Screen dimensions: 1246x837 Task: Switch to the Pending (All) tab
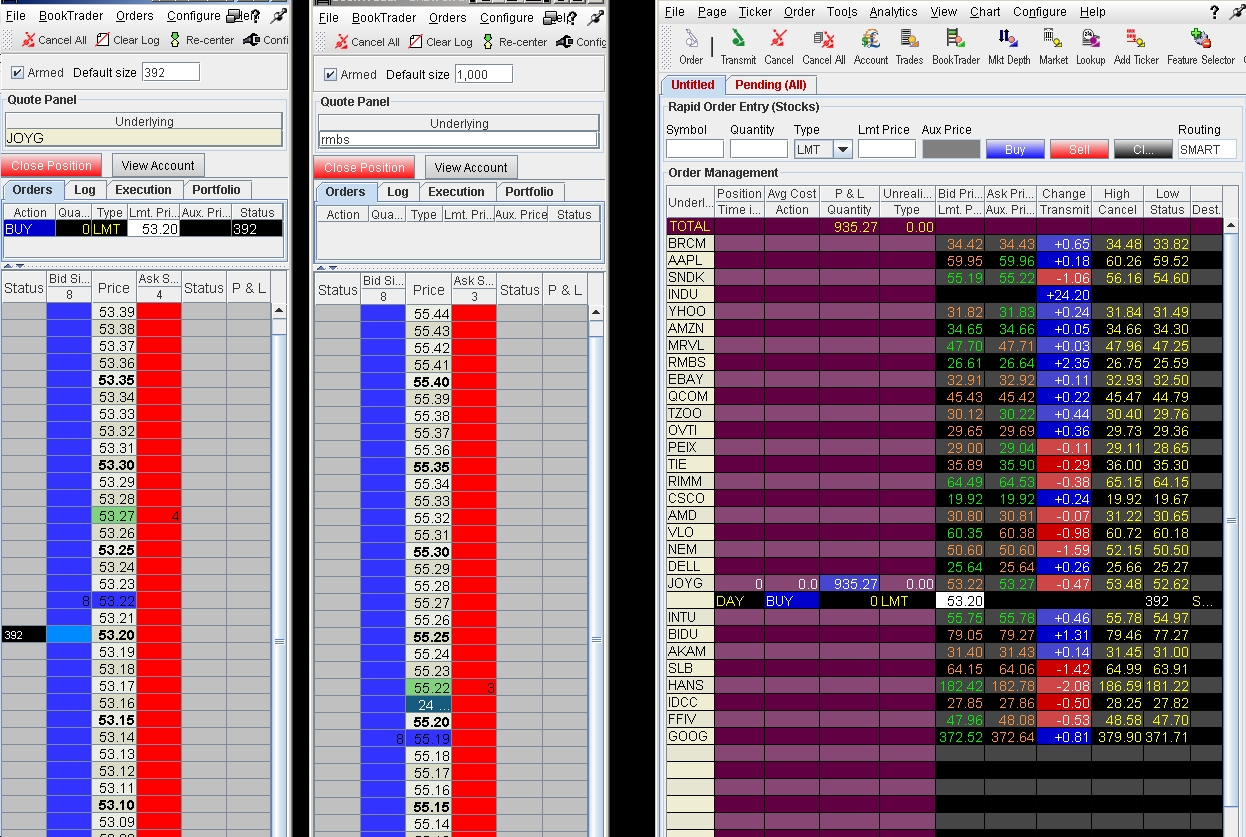(x=770, y=85)
